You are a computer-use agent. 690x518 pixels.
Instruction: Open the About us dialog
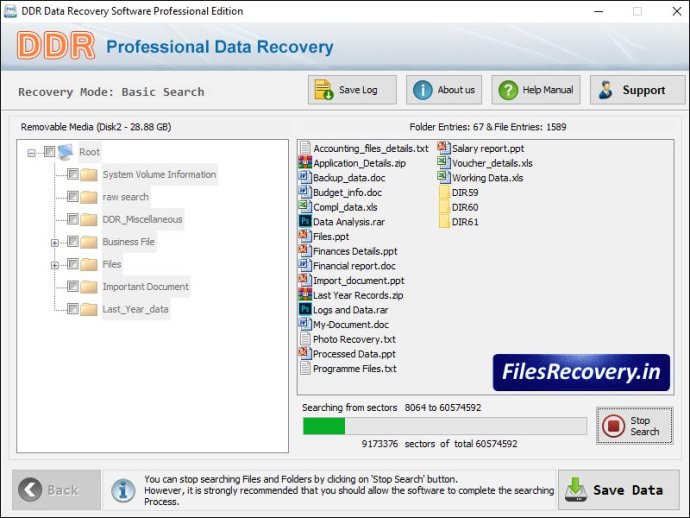(x=444, y=90)
